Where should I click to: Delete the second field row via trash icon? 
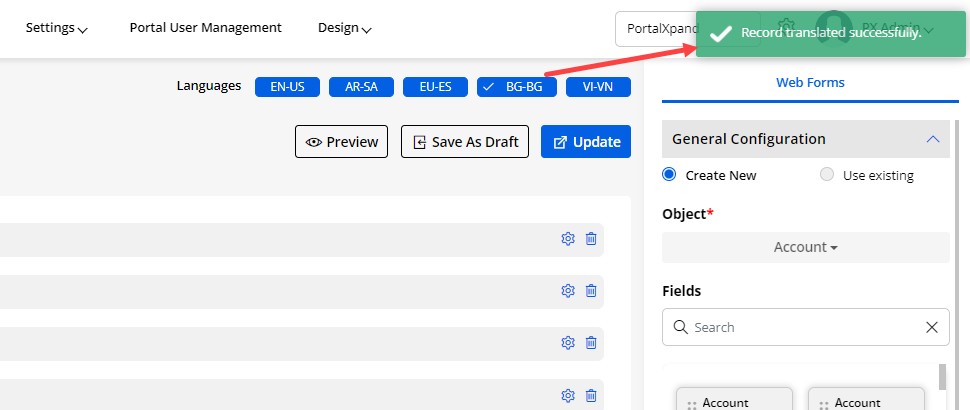tap(591, 291)
